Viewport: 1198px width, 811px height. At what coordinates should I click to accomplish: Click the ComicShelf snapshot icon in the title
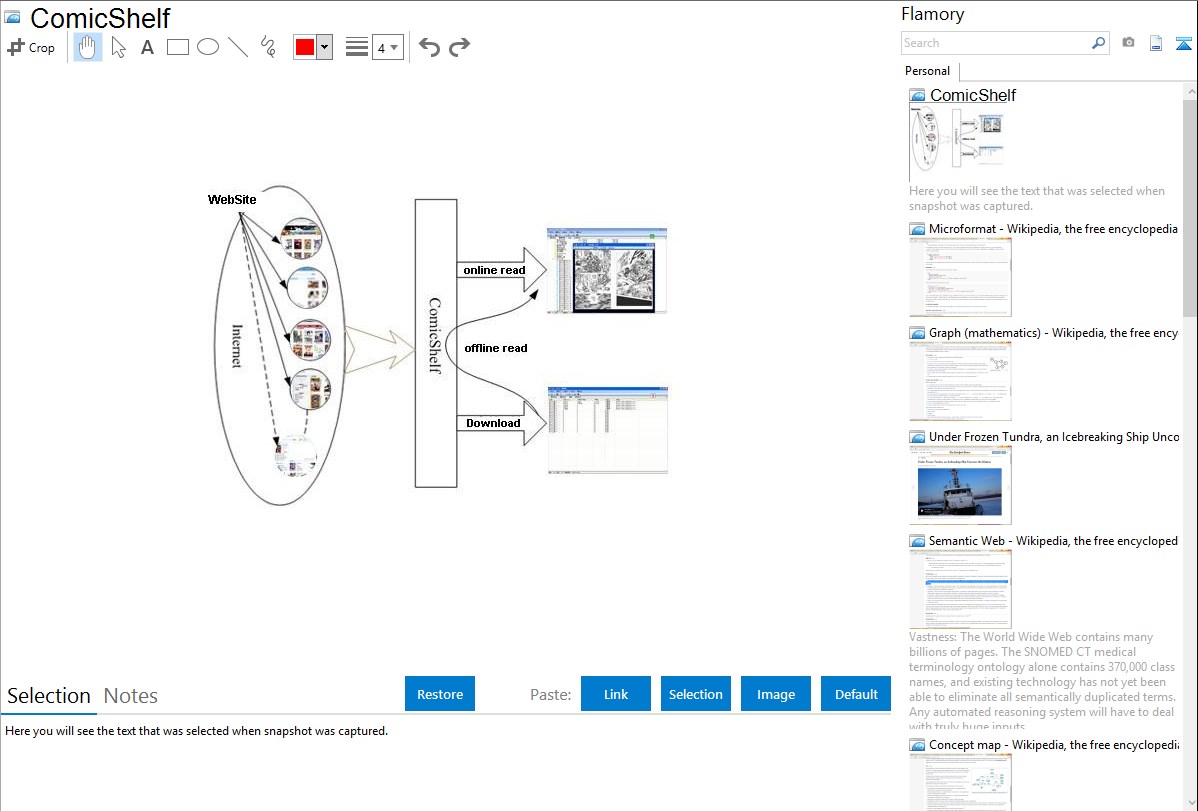(x=12, y=17)
